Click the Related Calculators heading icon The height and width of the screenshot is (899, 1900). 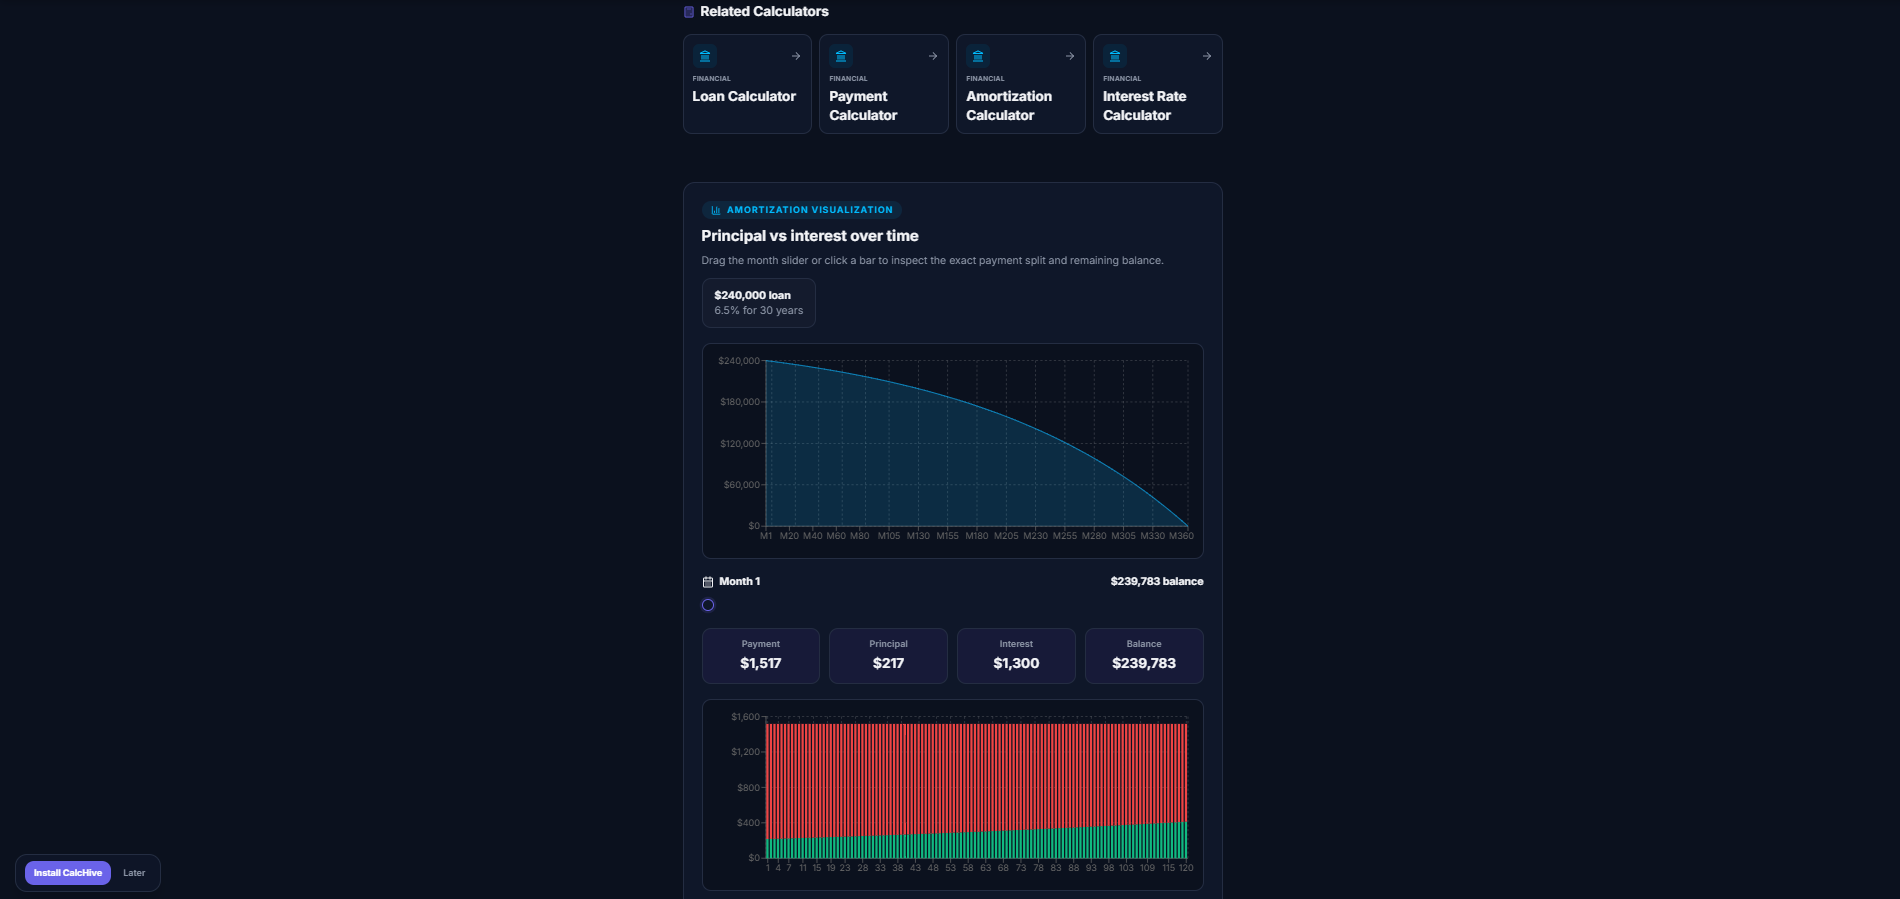point(689,12)
